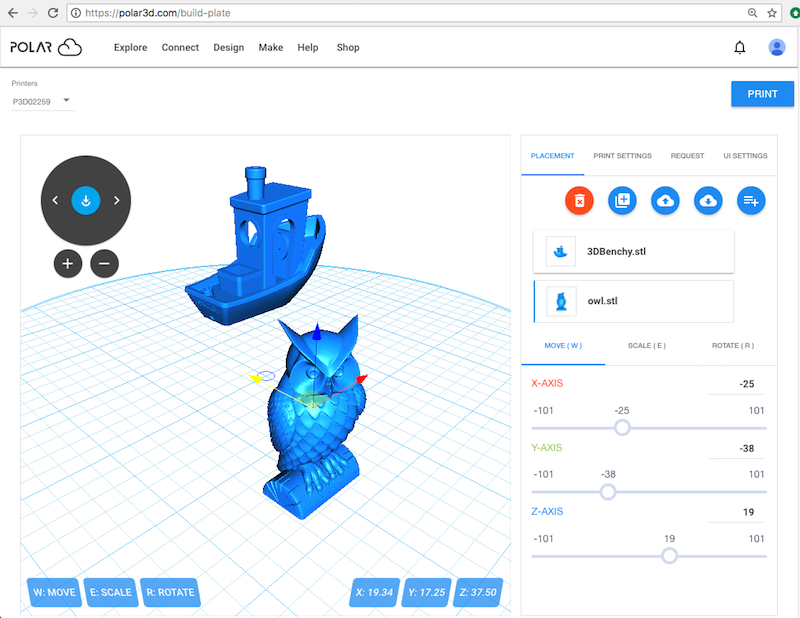Reload the page in the browser

coord(53,13)
